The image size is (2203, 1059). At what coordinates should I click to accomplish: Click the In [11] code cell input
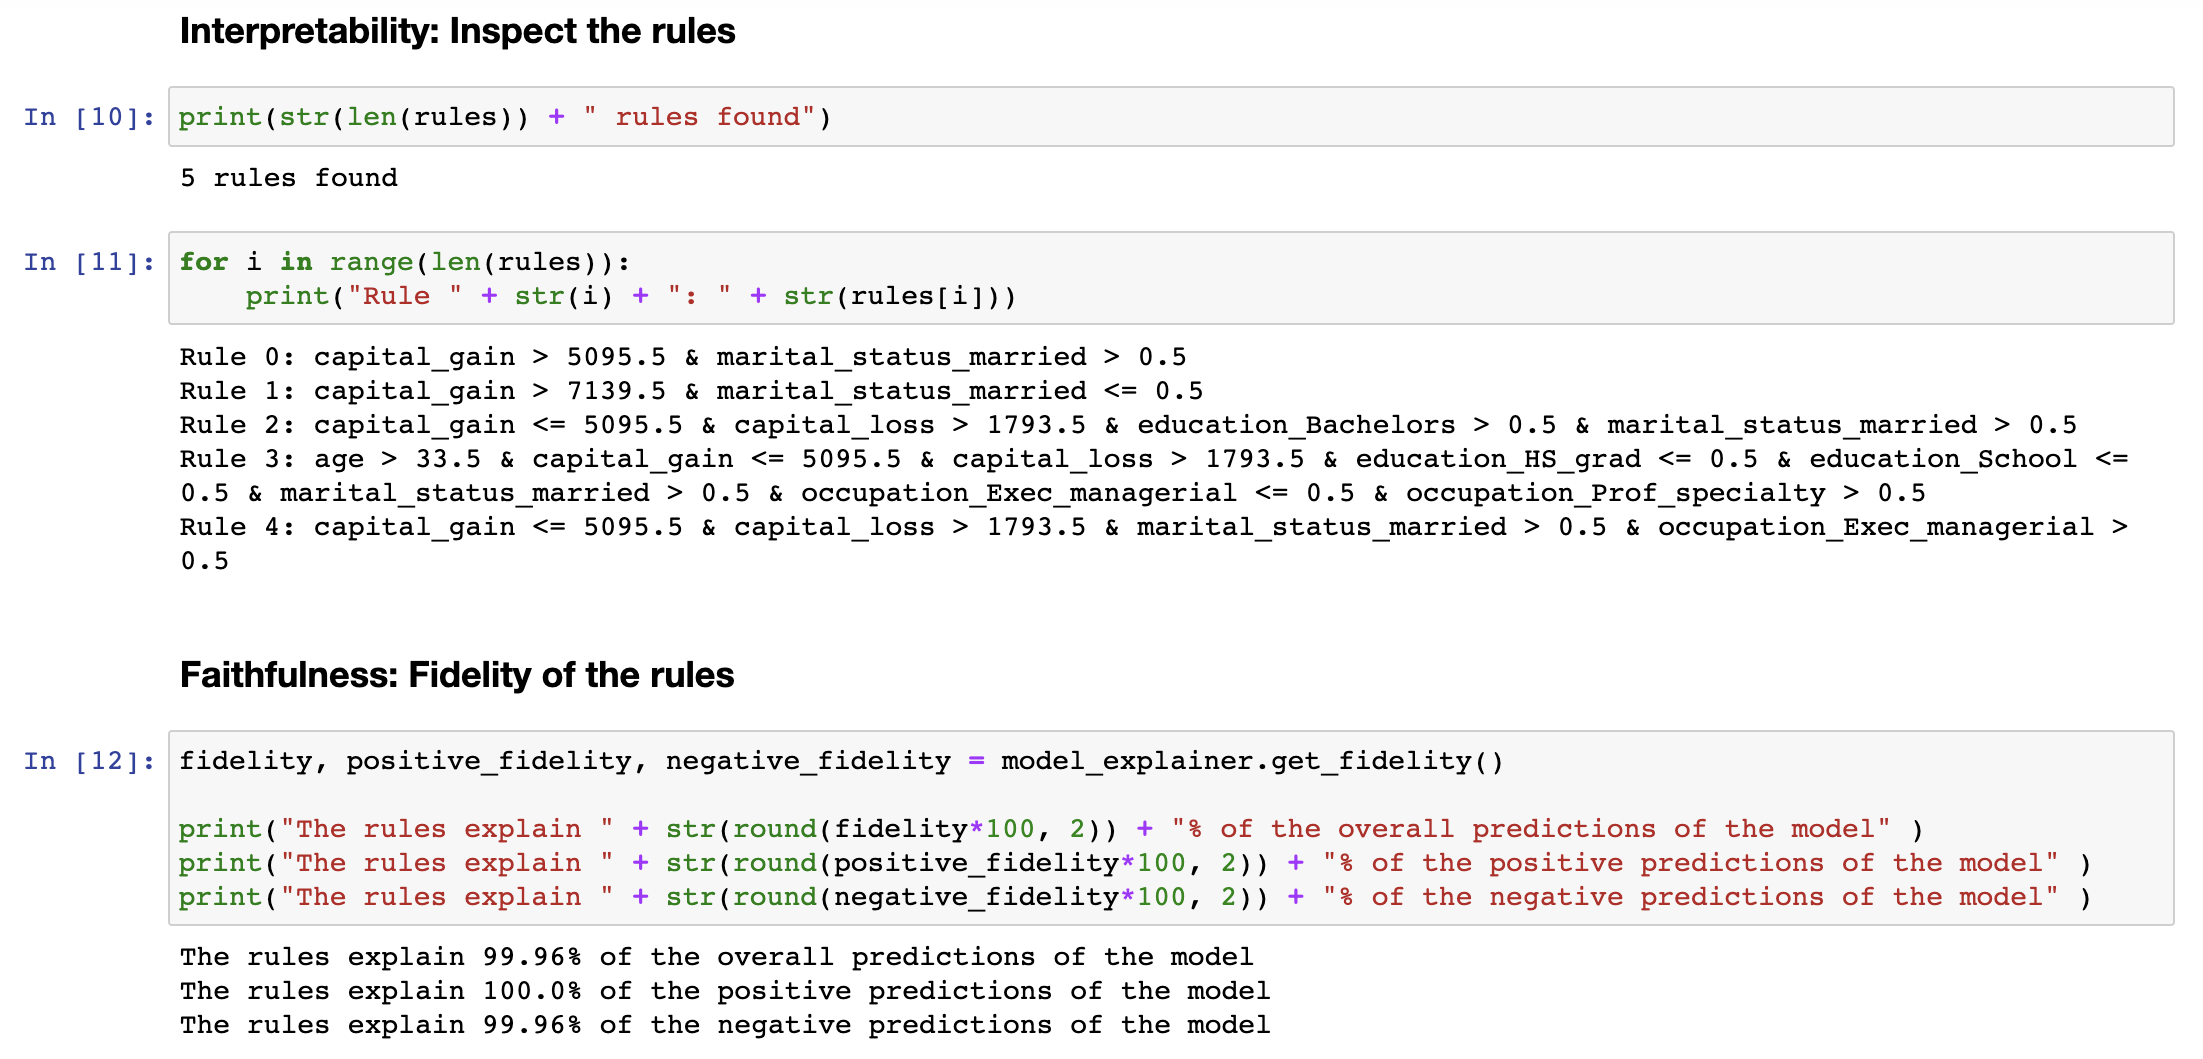(x=1171, y=278)
